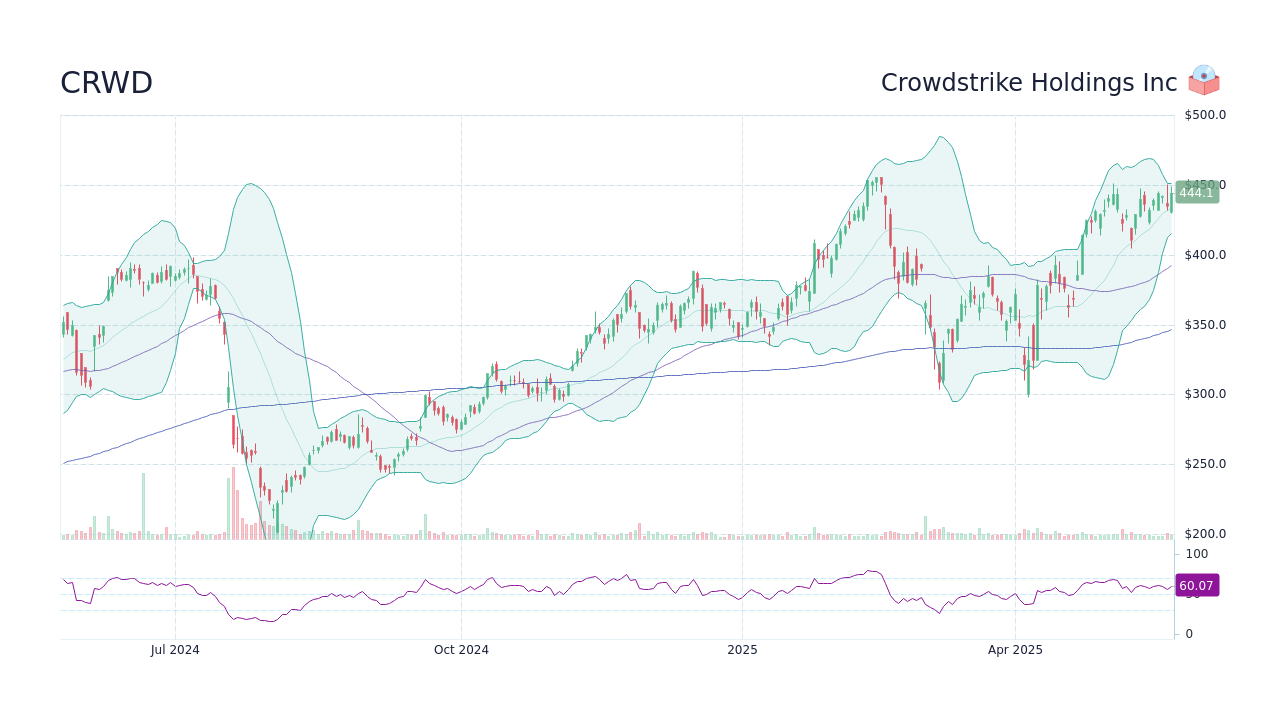Click the 444.1 current price label
The image size is (1280, 720).
(x=1196, y=193)
